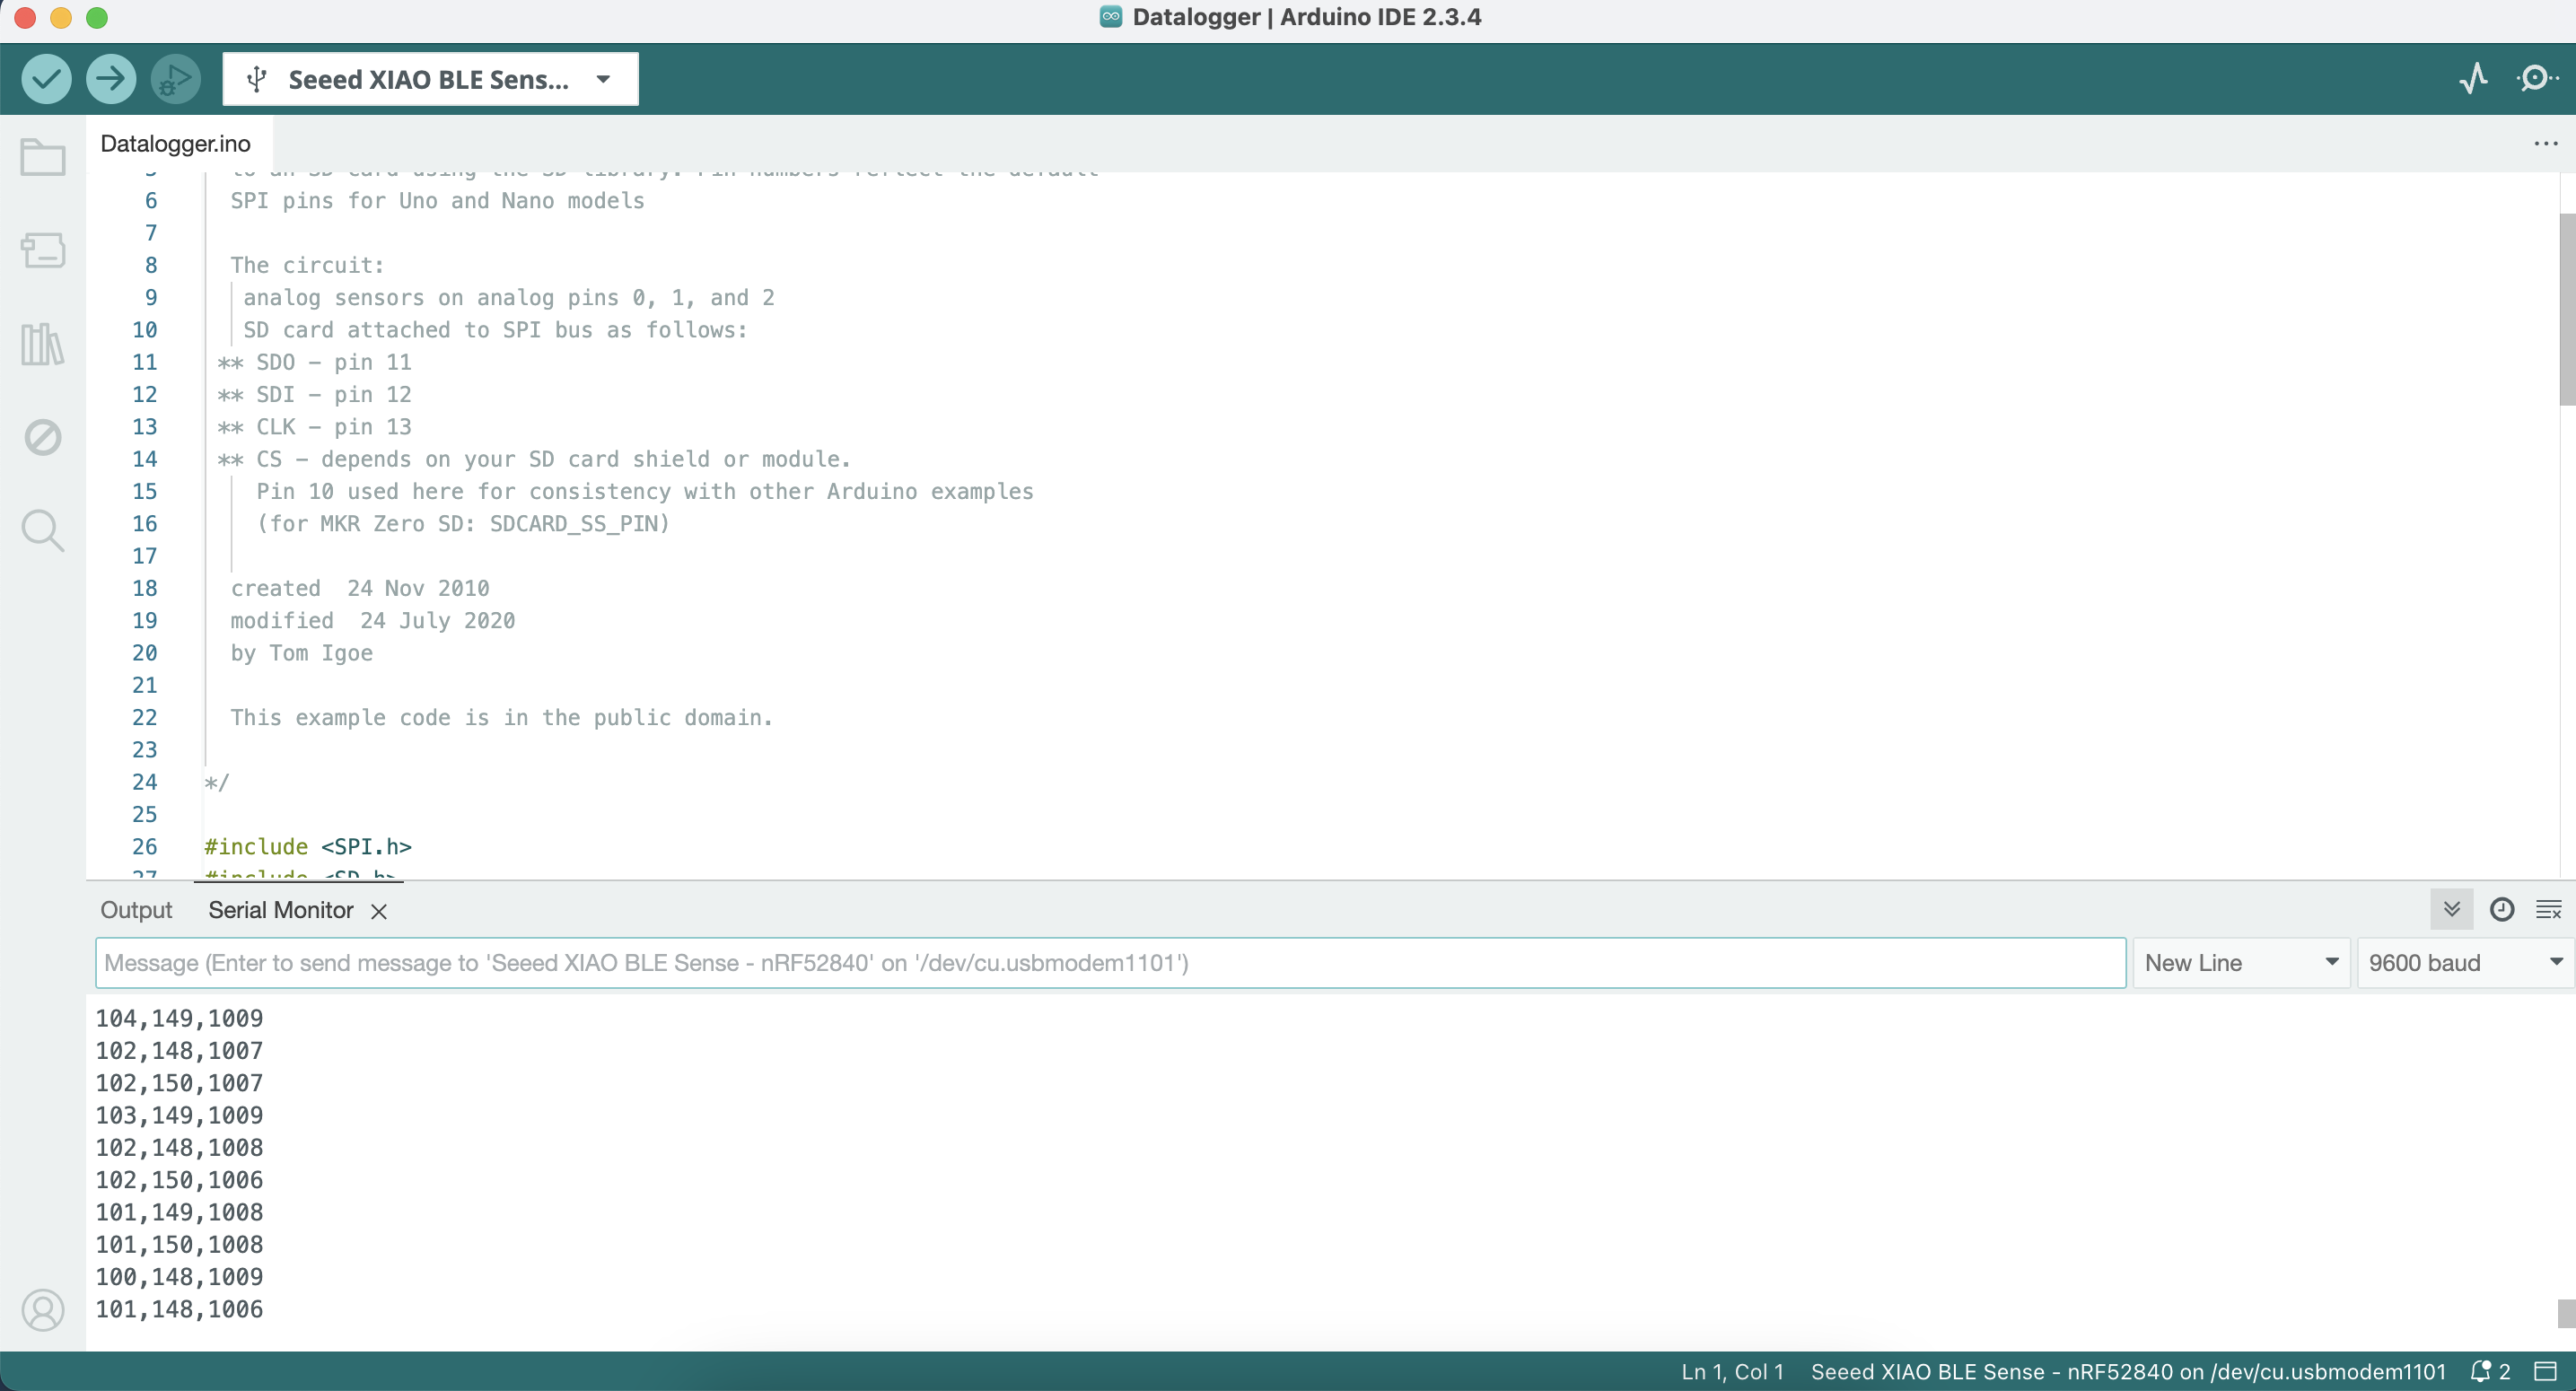Open the 9600 baud rate dropdown
2576x1391 pixels.
click(2464, 963)
